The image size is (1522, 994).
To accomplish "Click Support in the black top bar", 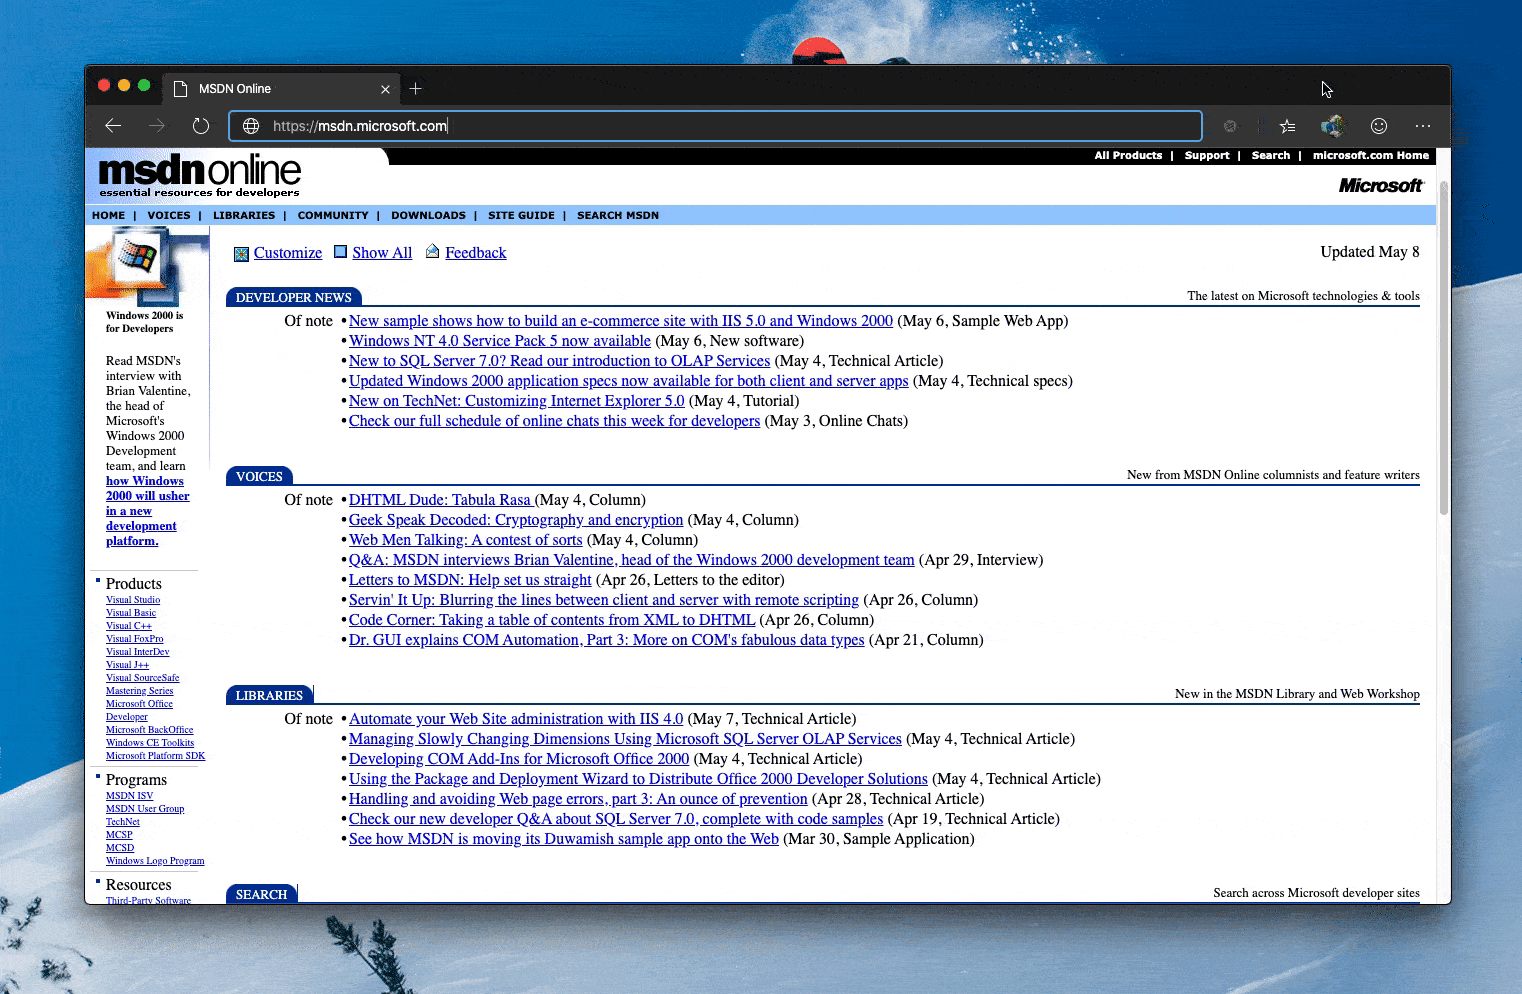I will click(x=1207, y=156).
